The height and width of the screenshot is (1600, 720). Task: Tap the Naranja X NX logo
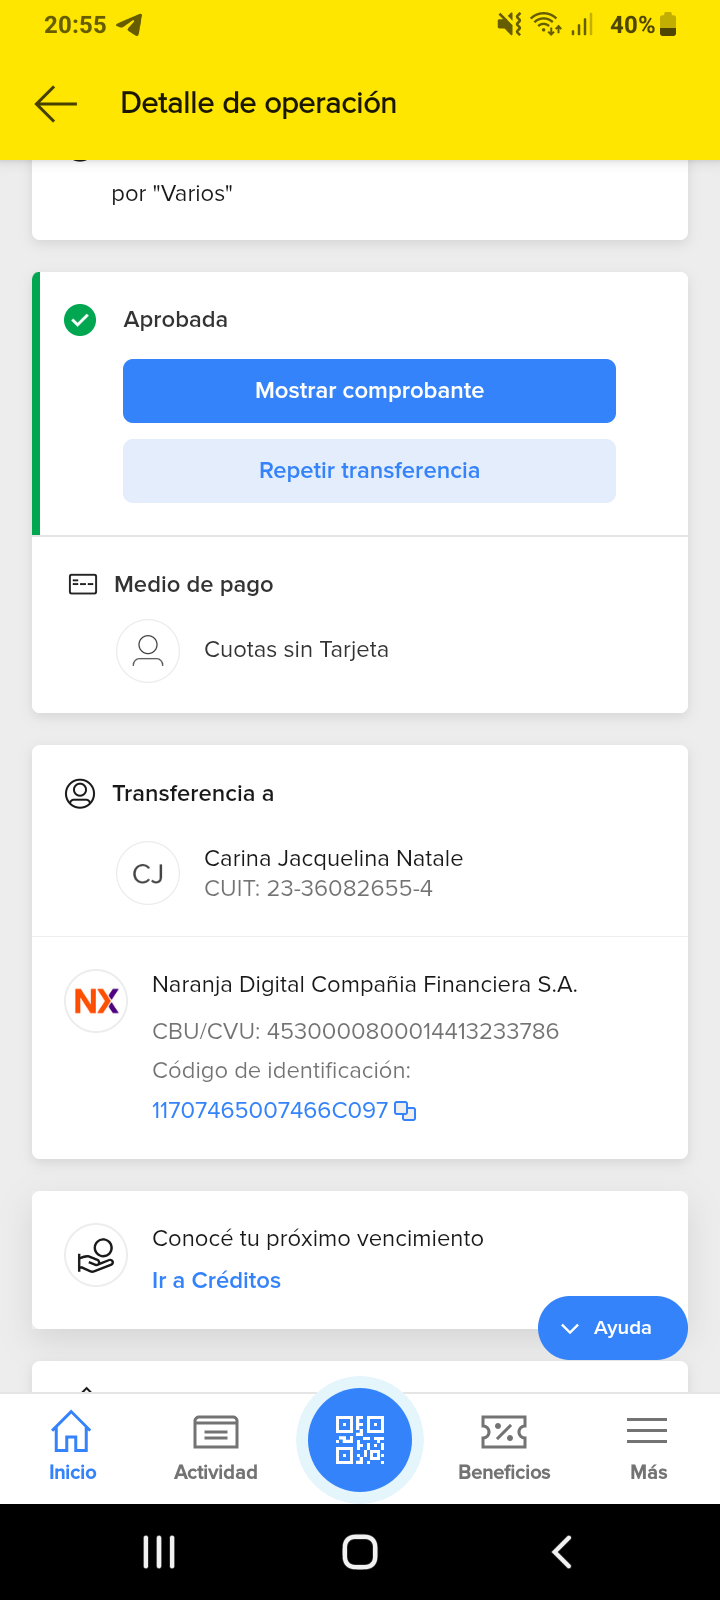pos(96,1001)
